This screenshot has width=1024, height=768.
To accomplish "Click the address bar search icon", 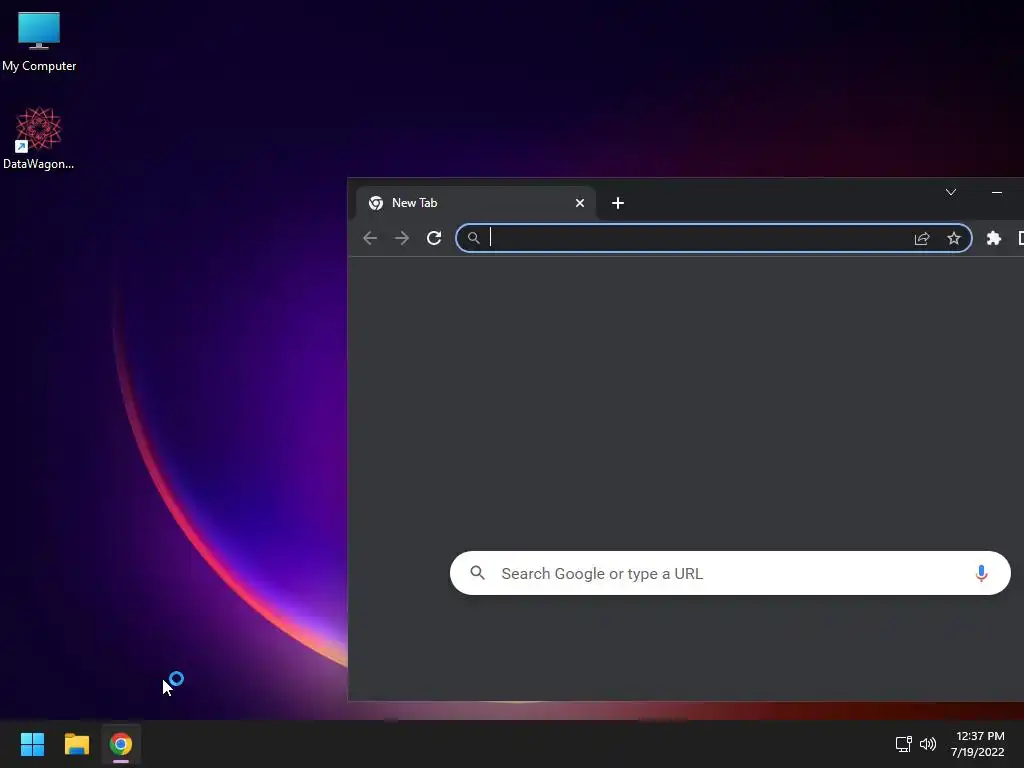I will coord(473,238).
